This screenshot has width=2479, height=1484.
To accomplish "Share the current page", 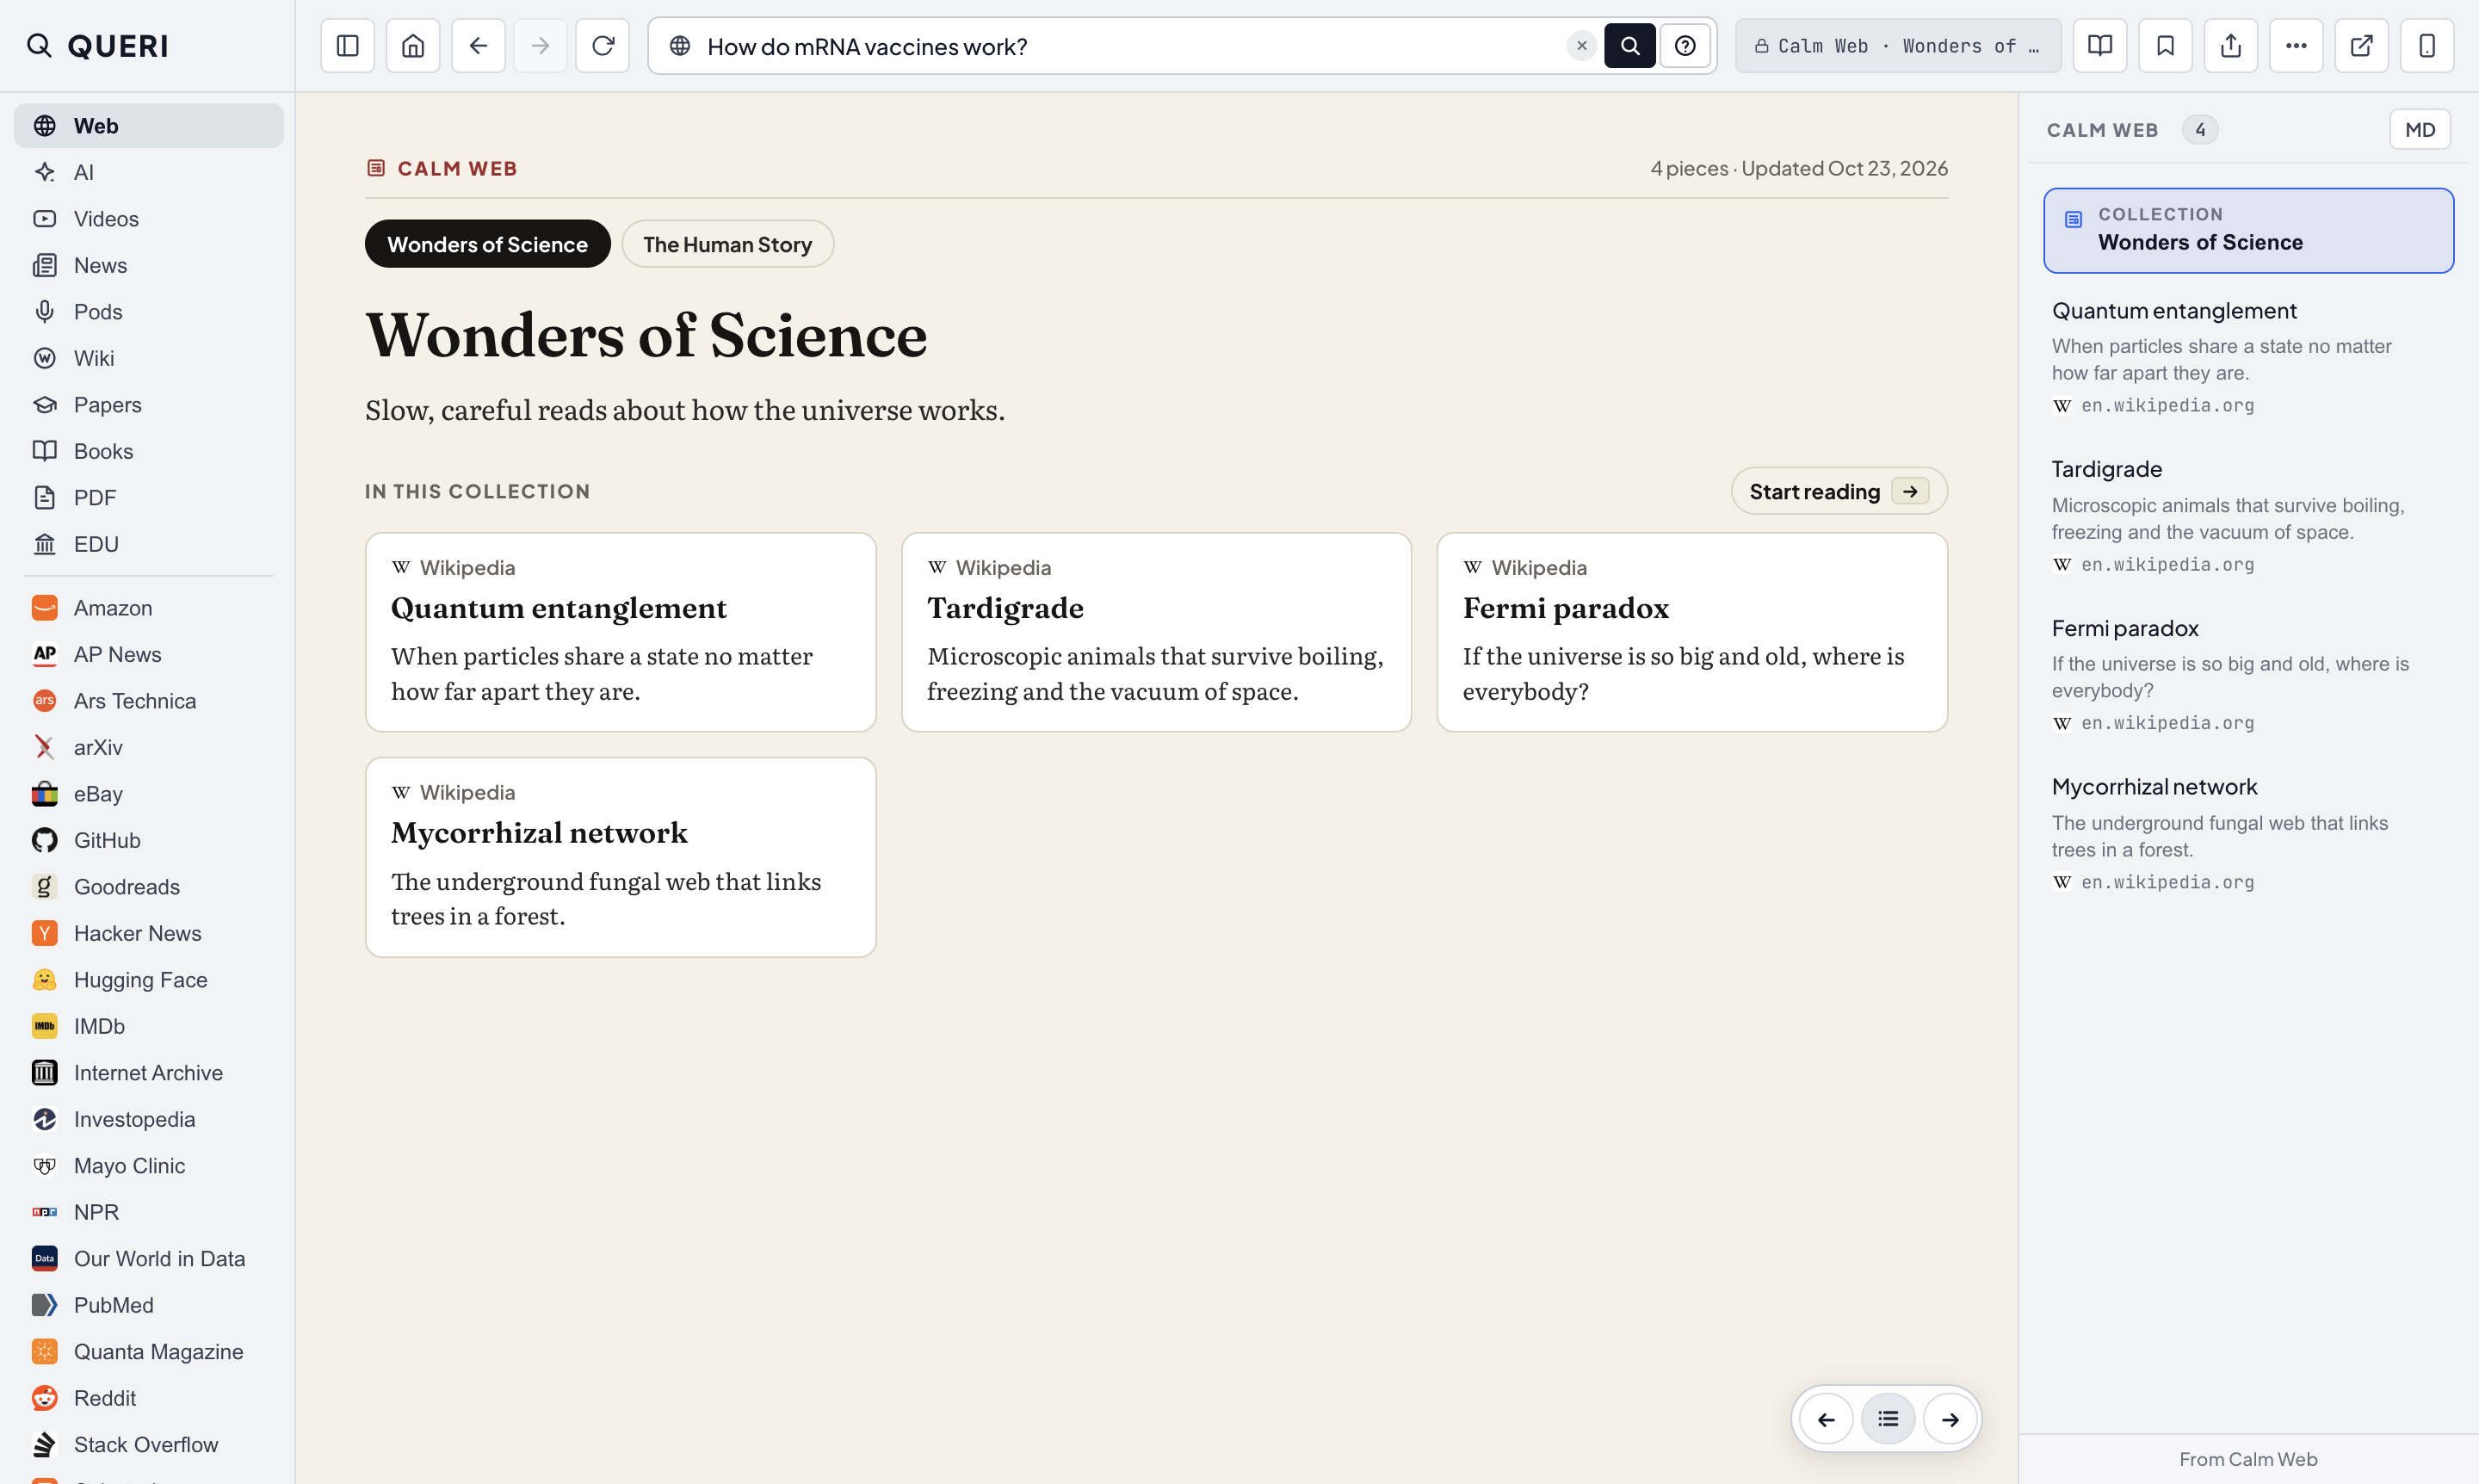I will (x=2230, y=46).
